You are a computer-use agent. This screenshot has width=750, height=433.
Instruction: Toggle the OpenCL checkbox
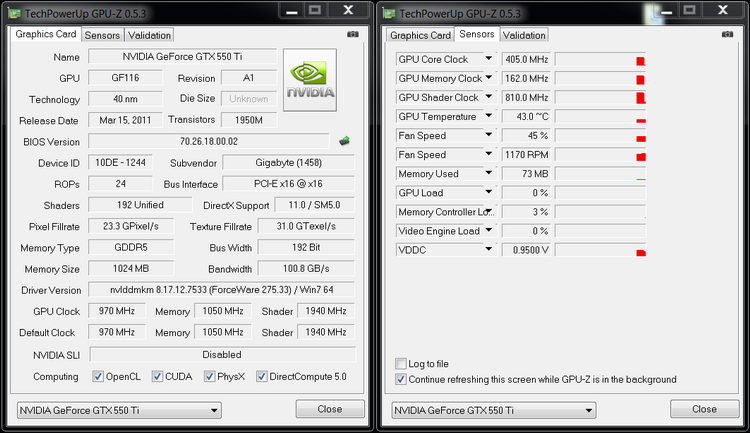click(x=98, y=377)
